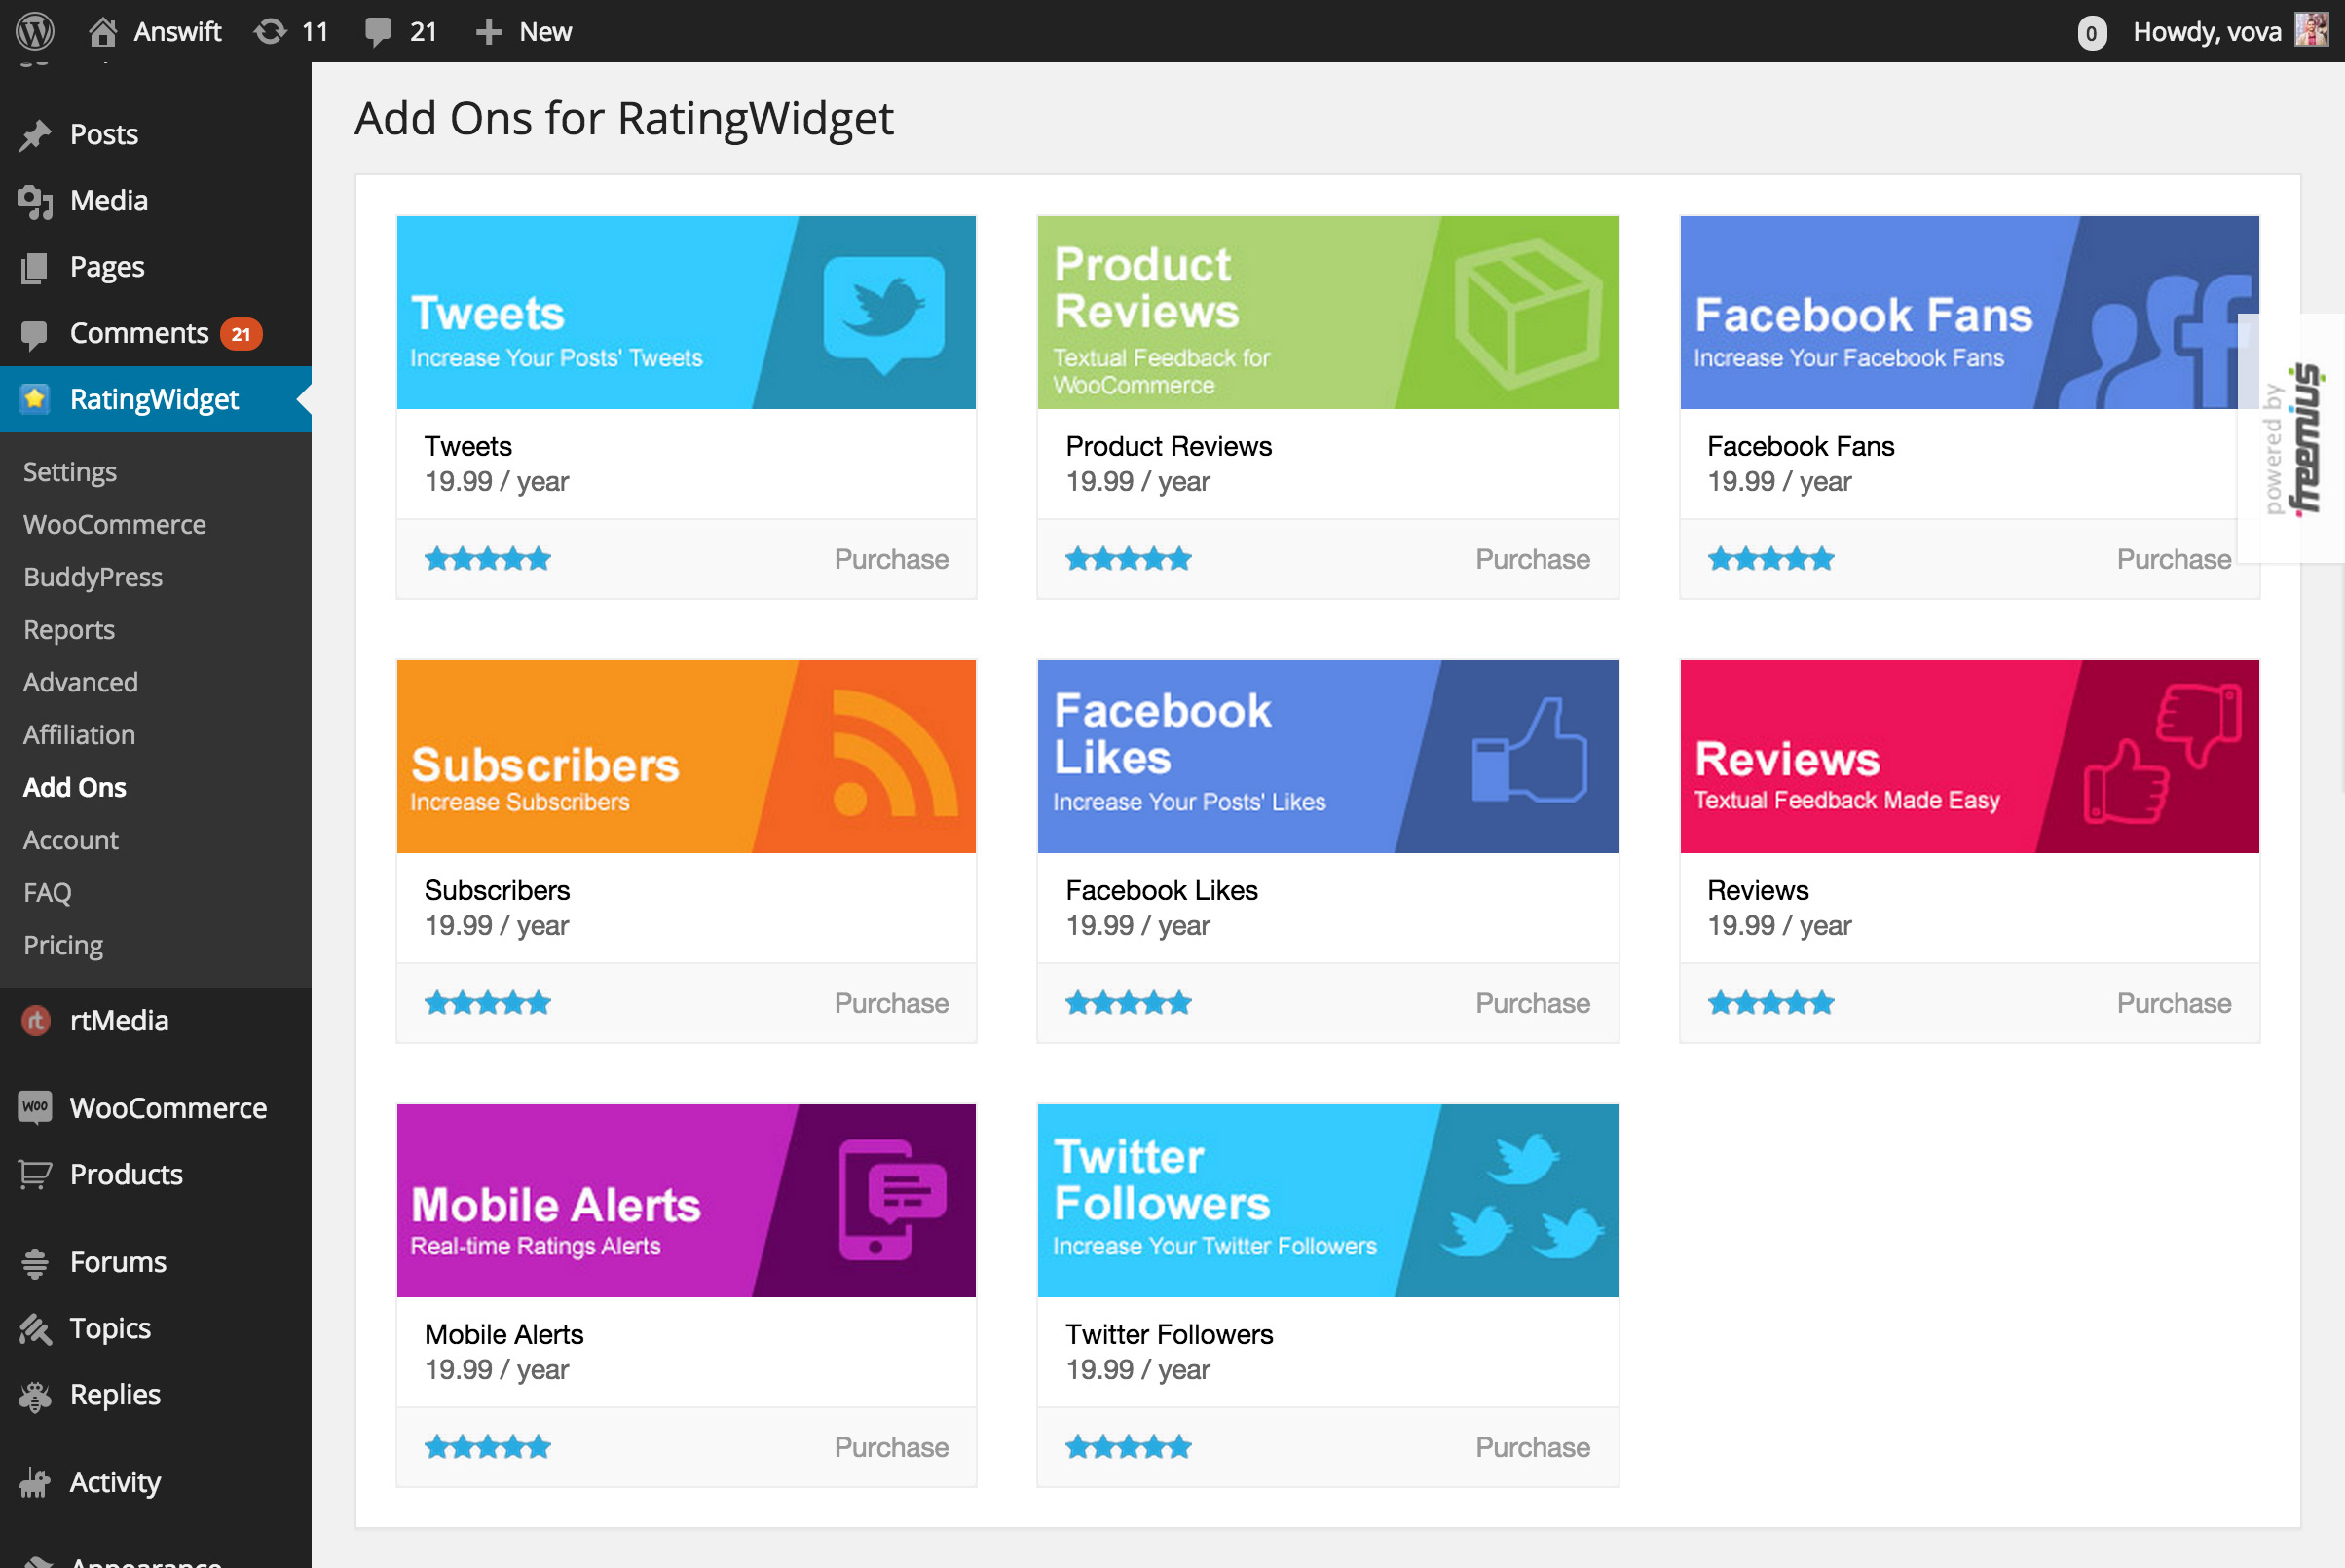Expand the Howdy, vova account menu
The image size is (2345, 1568).
pos(2205,31)
